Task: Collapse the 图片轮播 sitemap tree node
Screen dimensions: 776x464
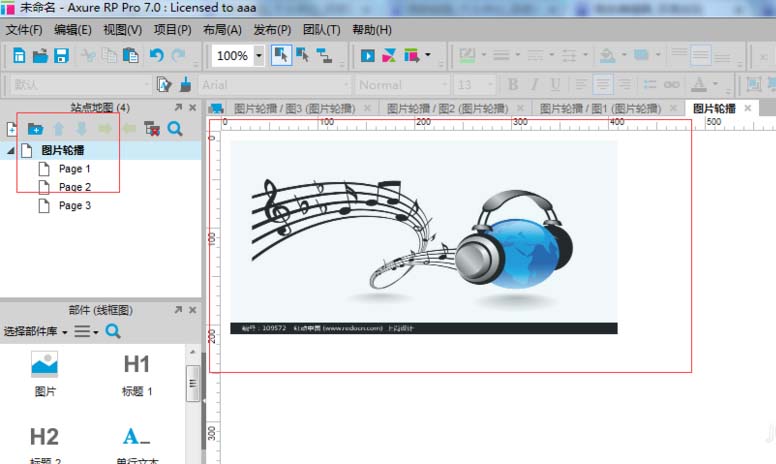Action: (x=10, y=150)
